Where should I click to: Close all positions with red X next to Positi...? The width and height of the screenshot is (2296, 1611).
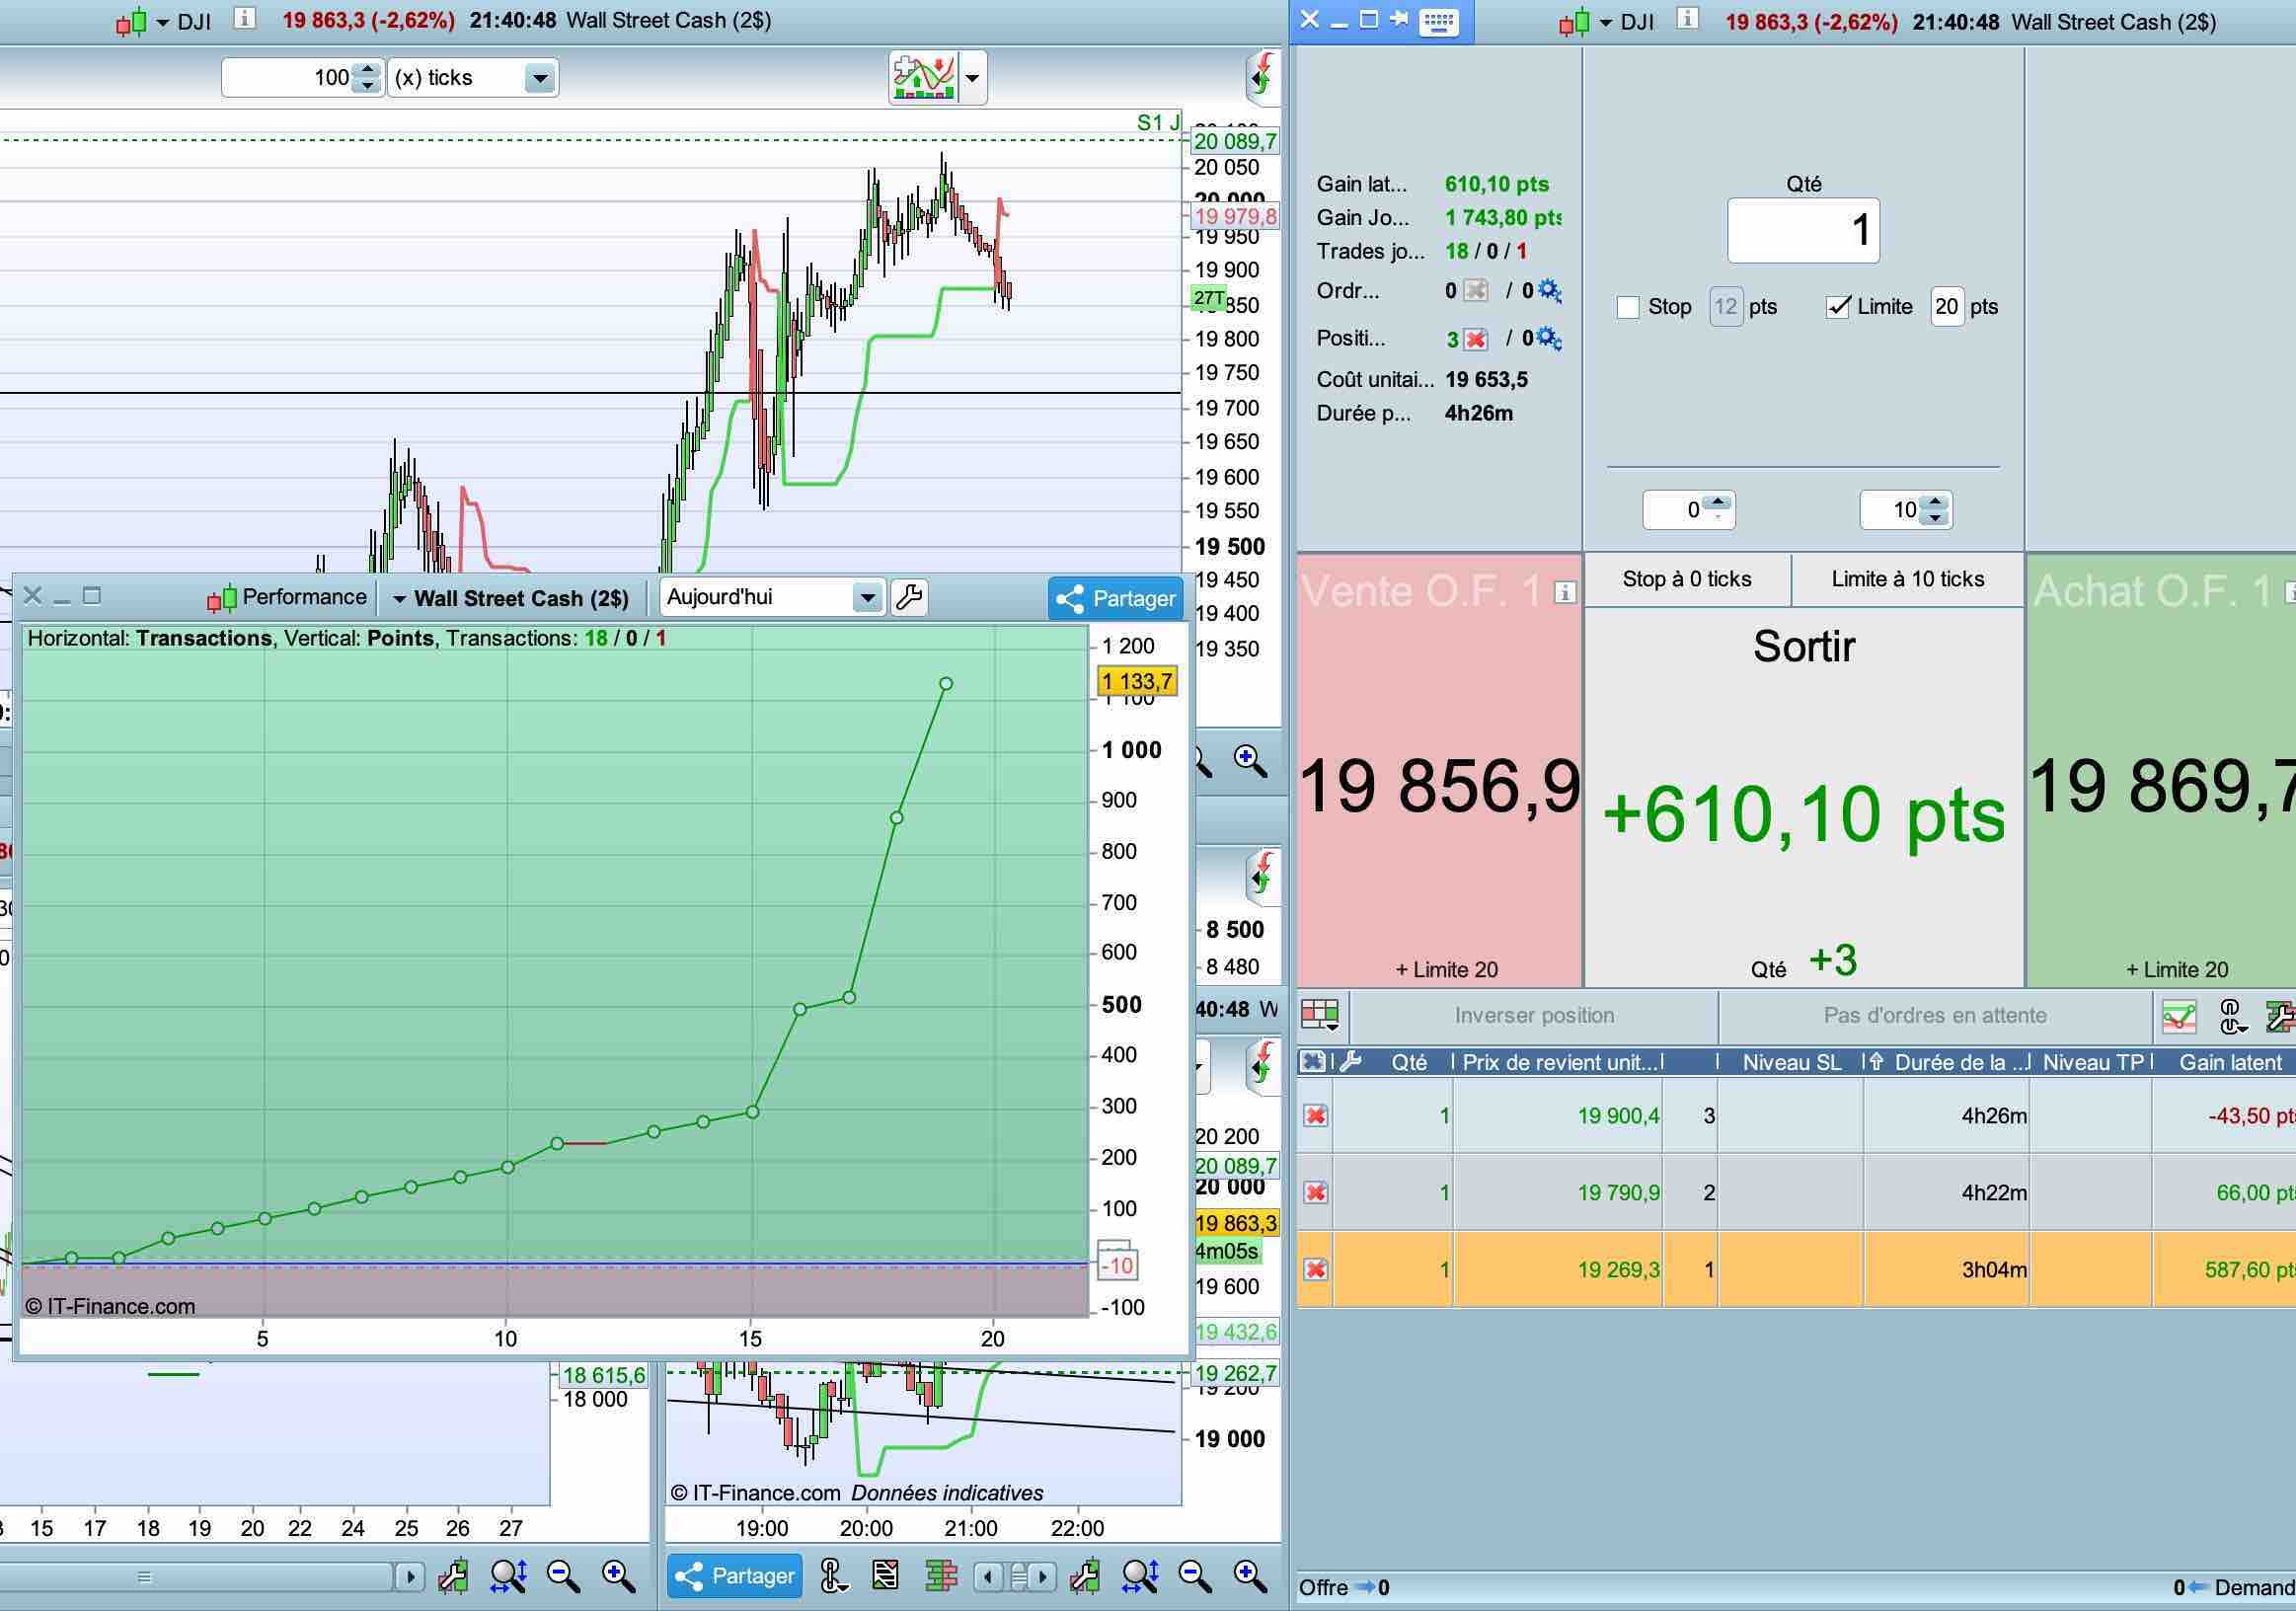coord(1475,340)
